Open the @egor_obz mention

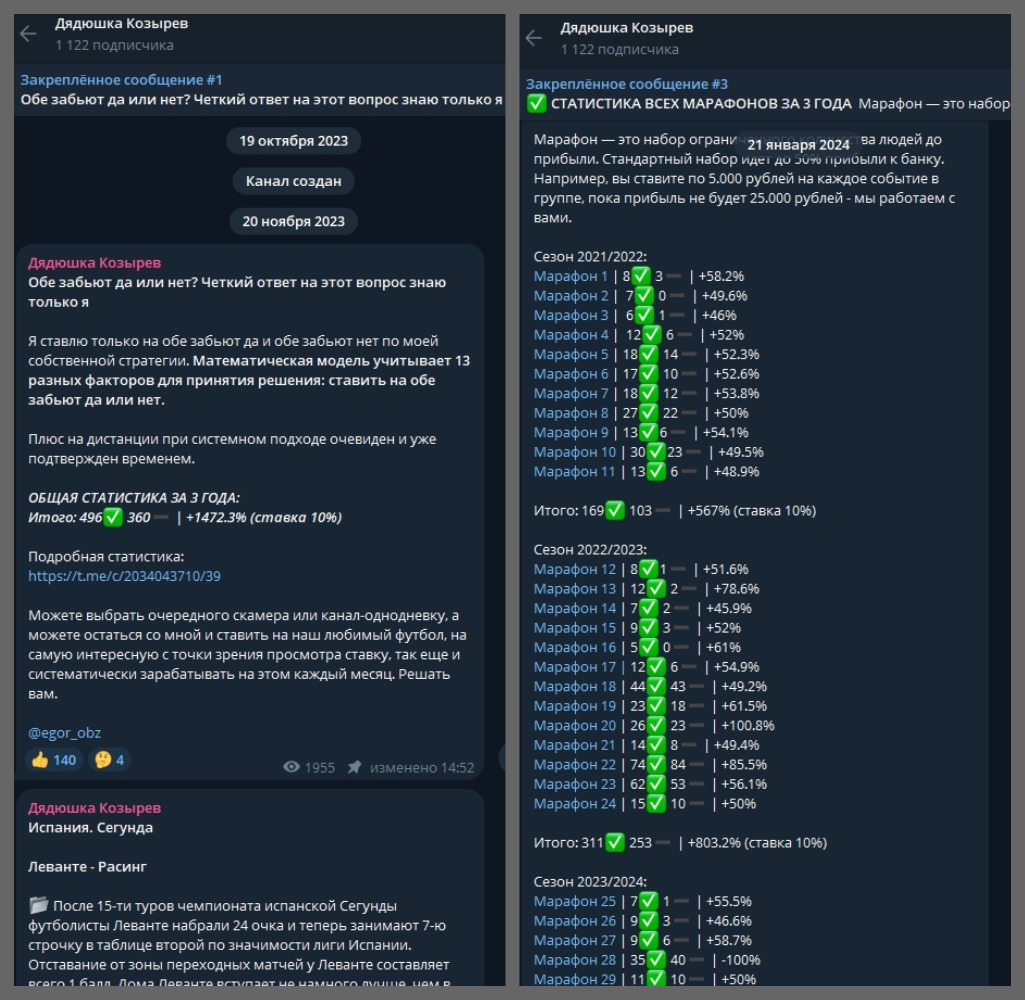(64, 733)
